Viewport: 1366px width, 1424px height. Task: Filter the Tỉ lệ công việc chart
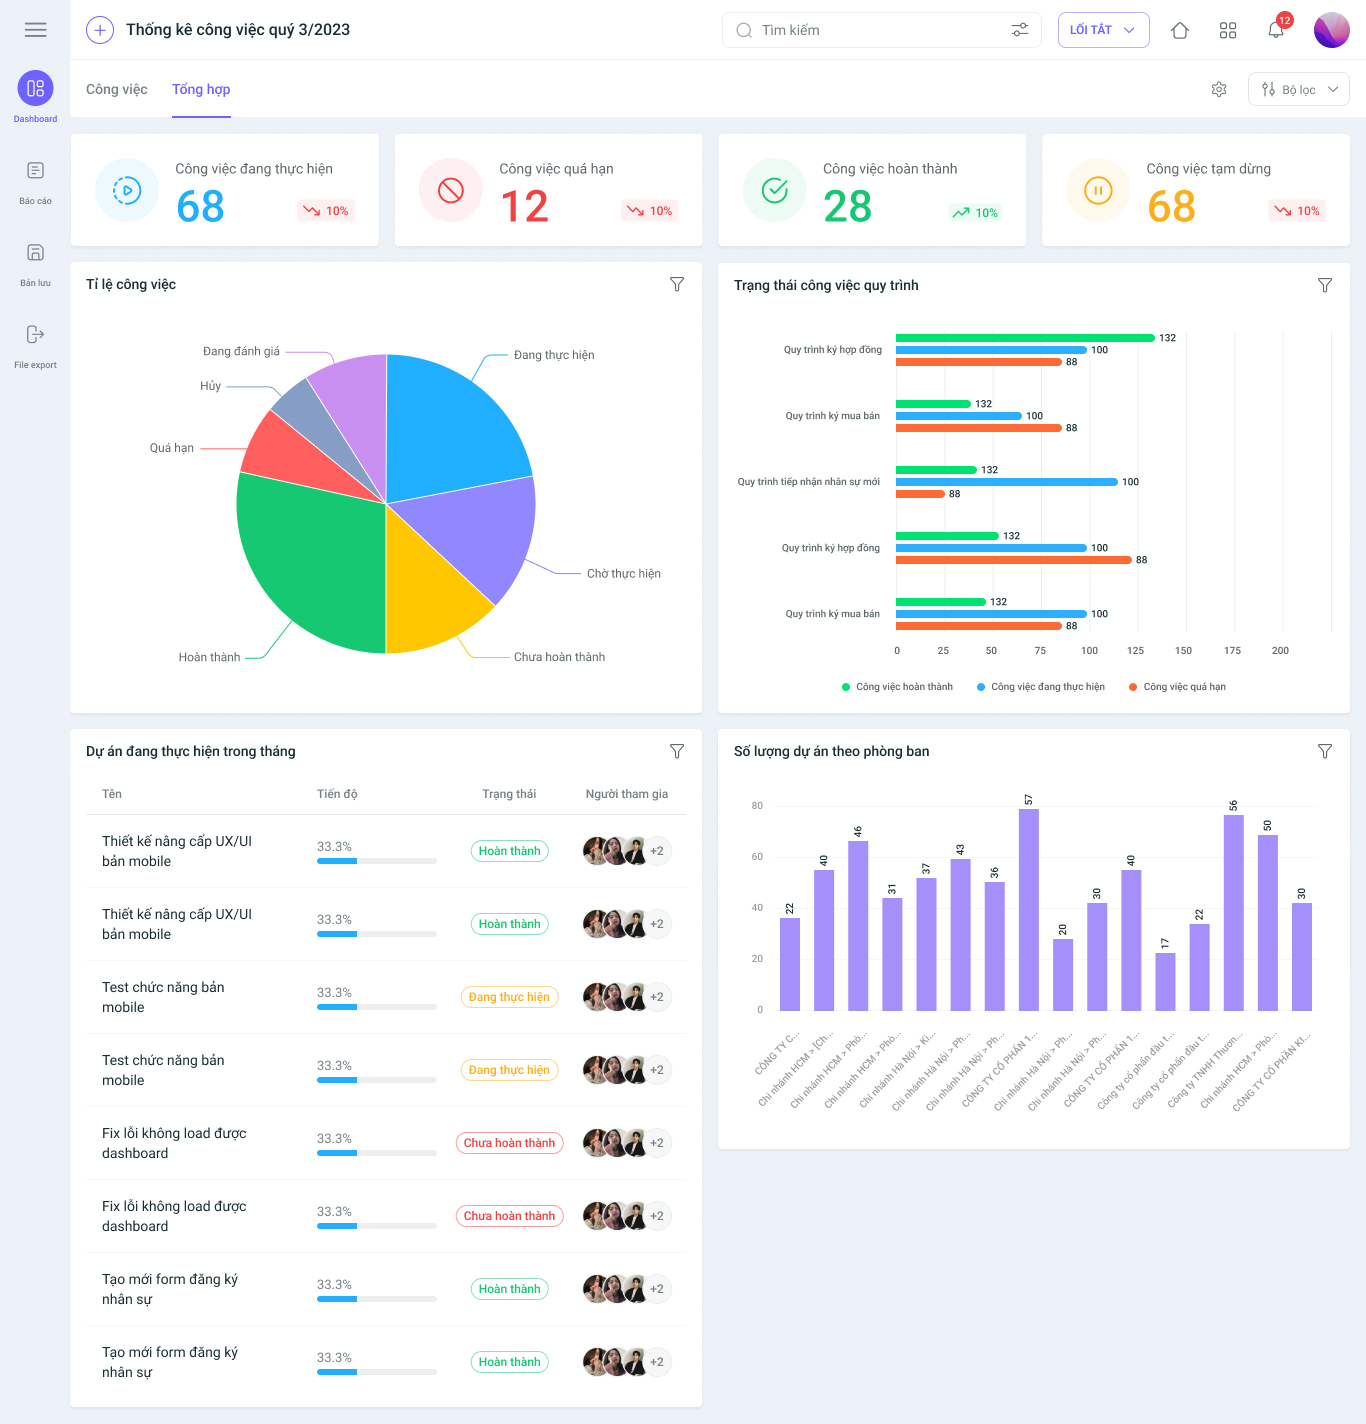click(677, 285)
